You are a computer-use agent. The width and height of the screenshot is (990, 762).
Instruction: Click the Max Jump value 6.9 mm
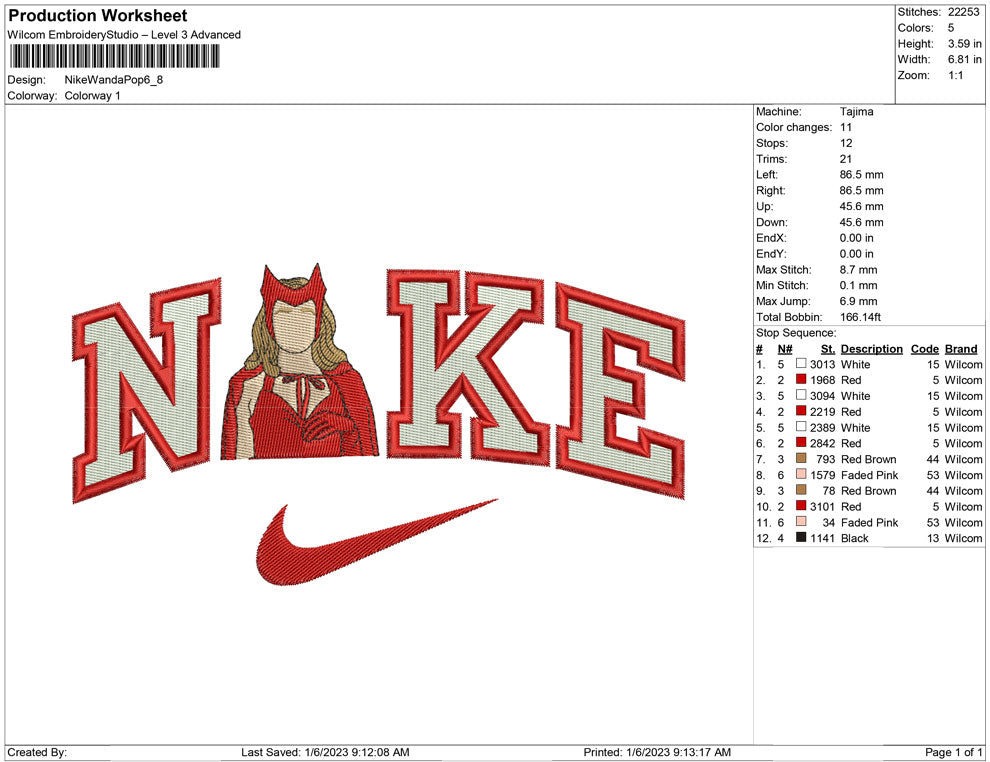click(x=859, y=301)
